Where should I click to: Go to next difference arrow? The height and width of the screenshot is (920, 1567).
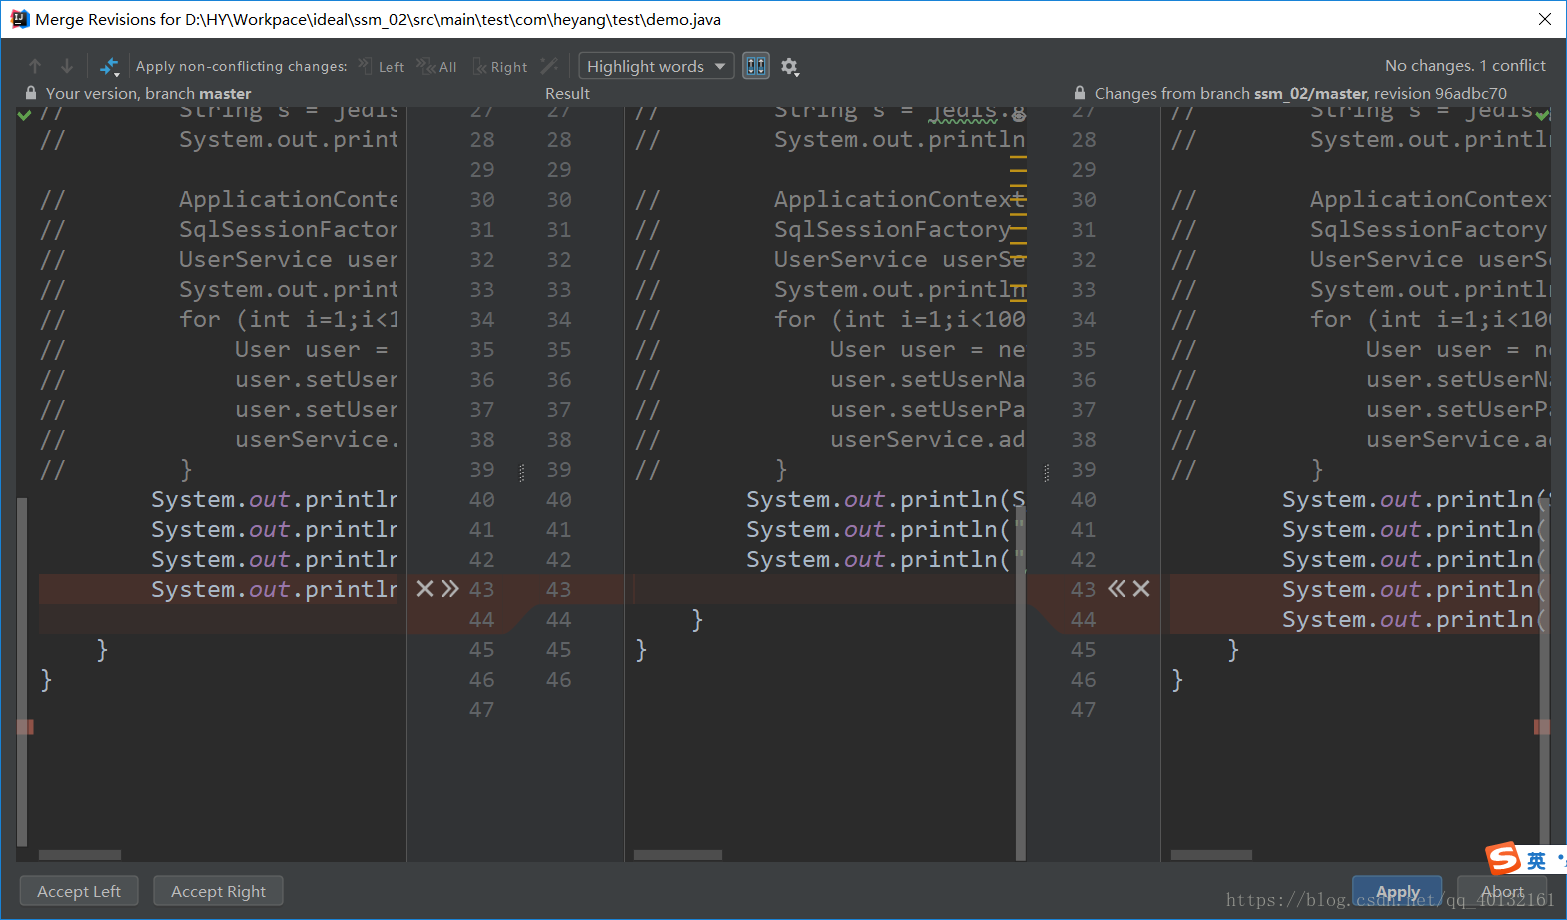click(67, 66)
